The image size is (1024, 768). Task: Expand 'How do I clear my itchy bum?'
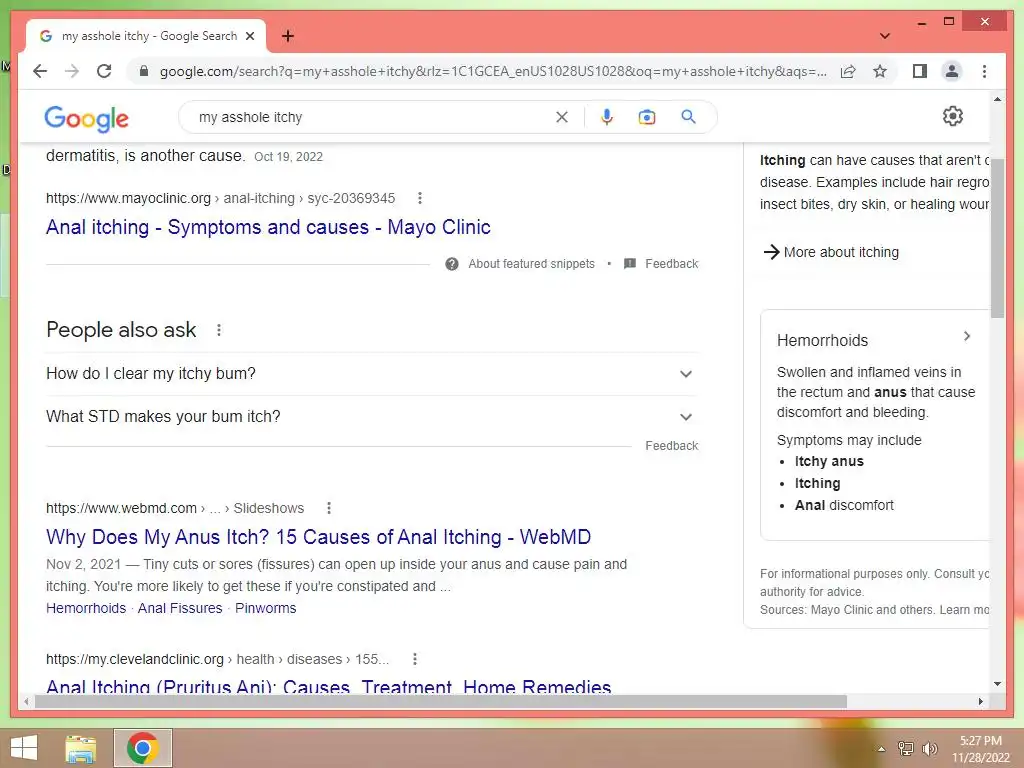(372, 374)
